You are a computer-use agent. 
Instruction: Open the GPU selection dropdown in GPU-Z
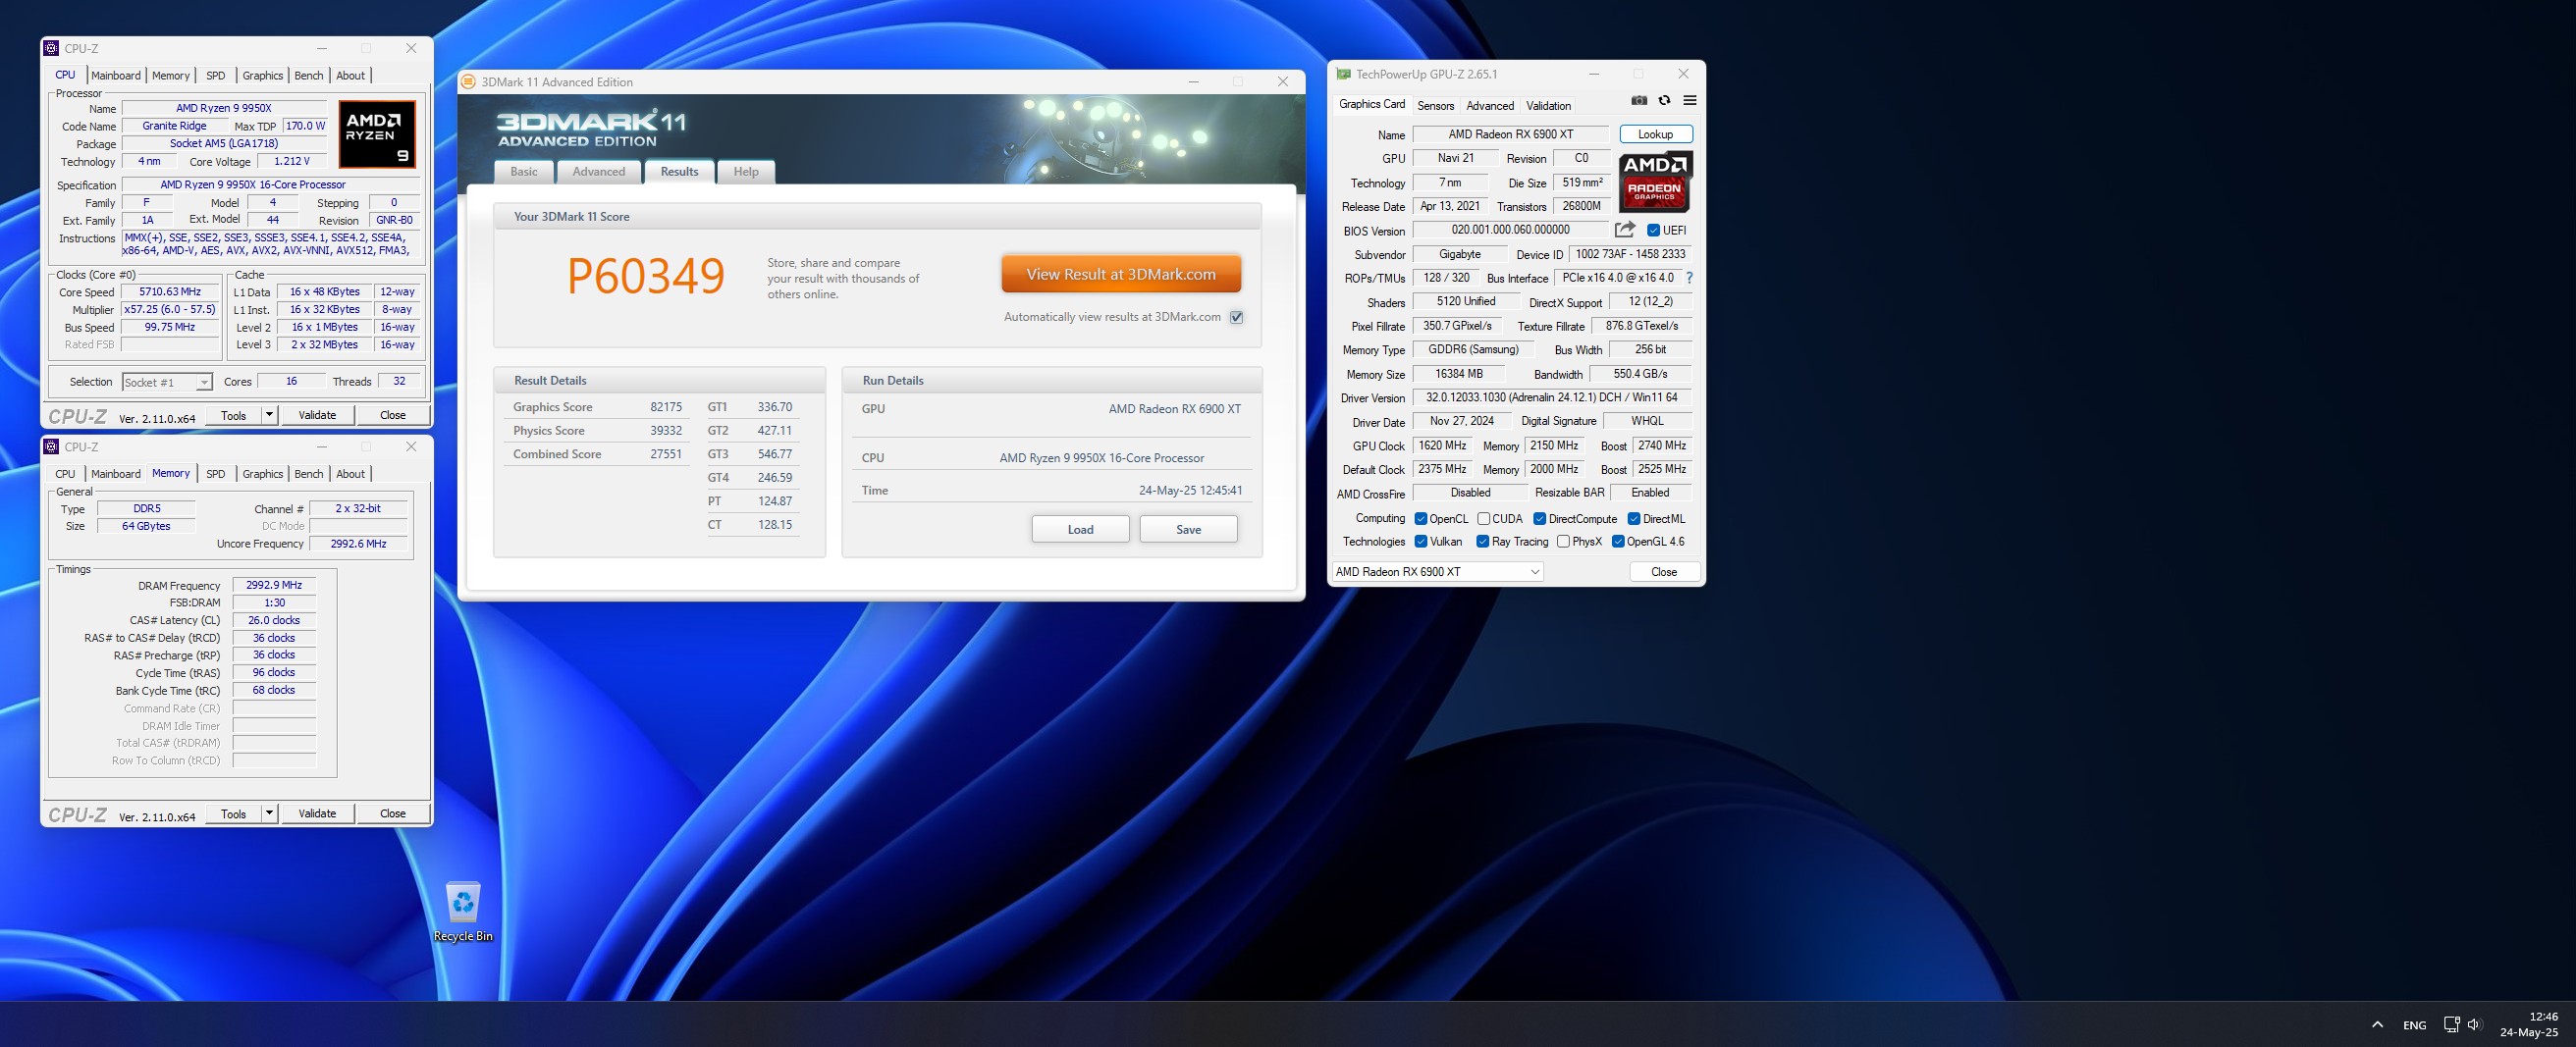1437,572
